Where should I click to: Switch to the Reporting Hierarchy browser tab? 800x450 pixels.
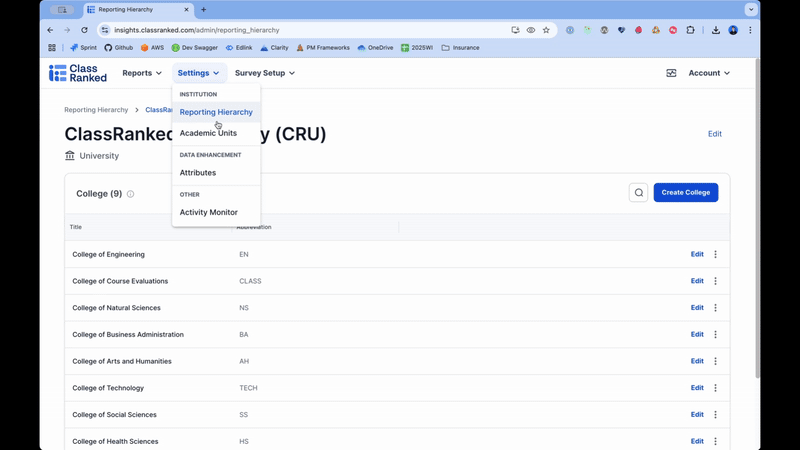pos(138,10)
